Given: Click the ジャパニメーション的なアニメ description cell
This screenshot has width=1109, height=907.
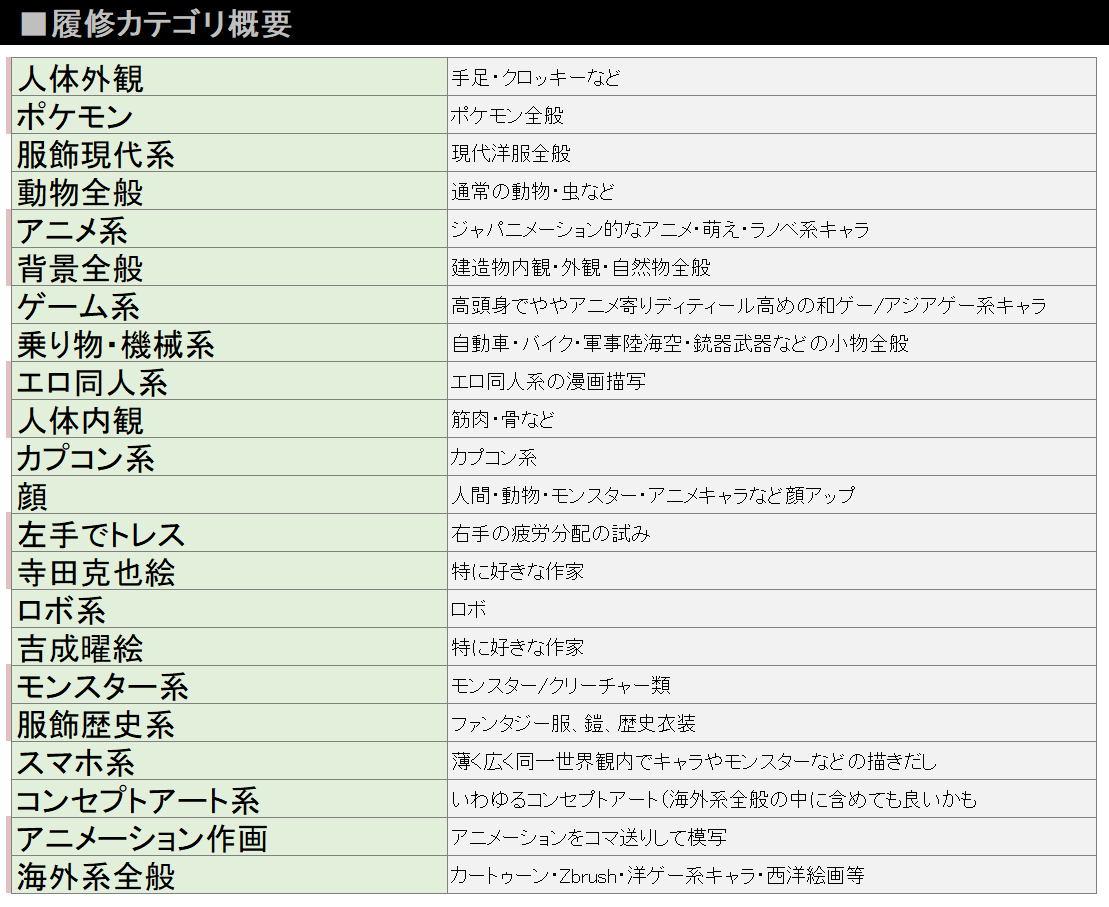Looking at the screenshot, I should coord(772,229).
